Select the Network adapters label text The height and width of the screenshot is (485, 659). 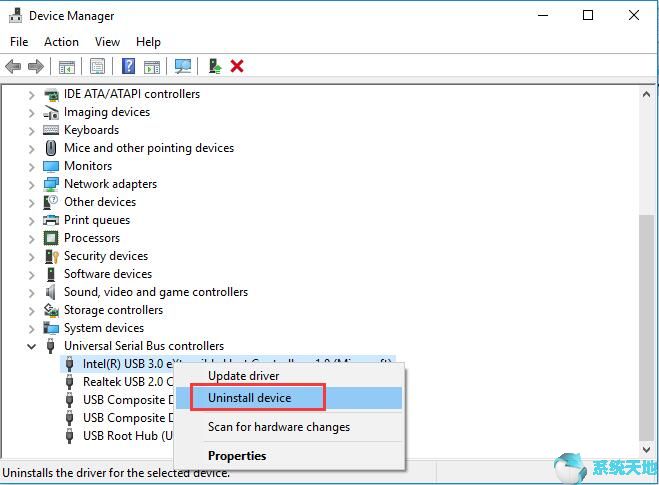[111, 184]
